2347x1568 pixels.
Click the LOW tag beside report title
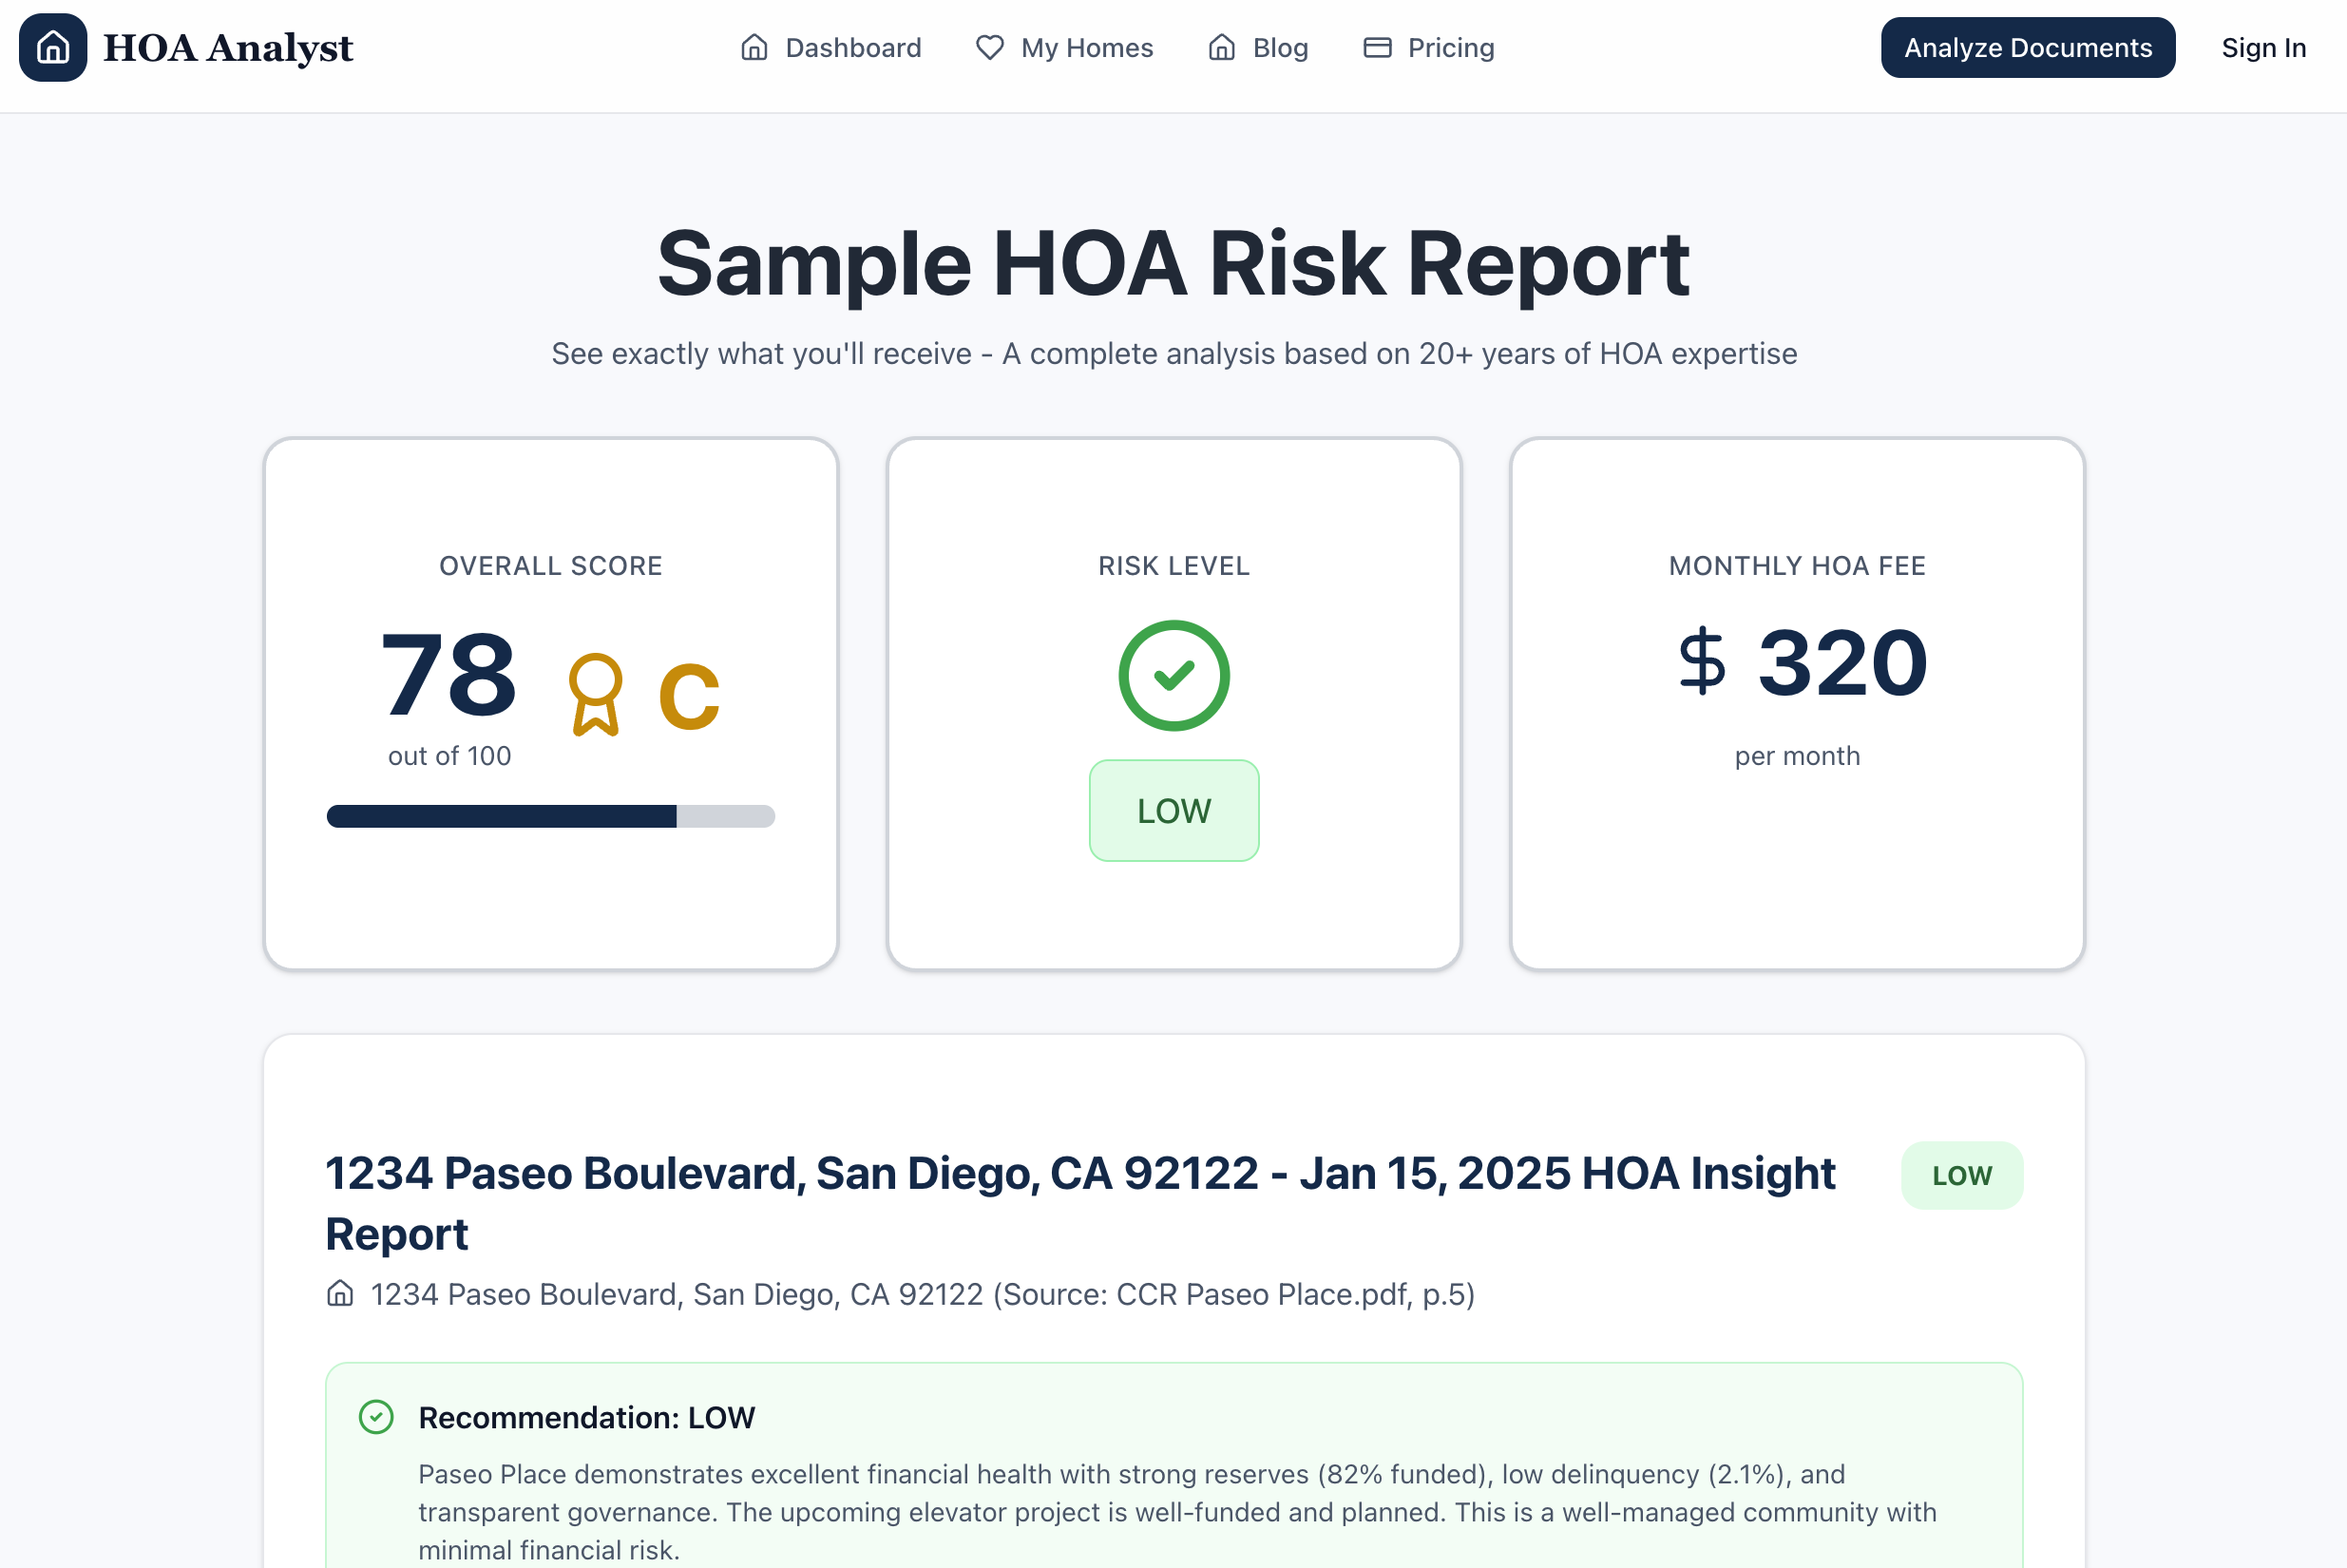(x=1961, y=1175)
